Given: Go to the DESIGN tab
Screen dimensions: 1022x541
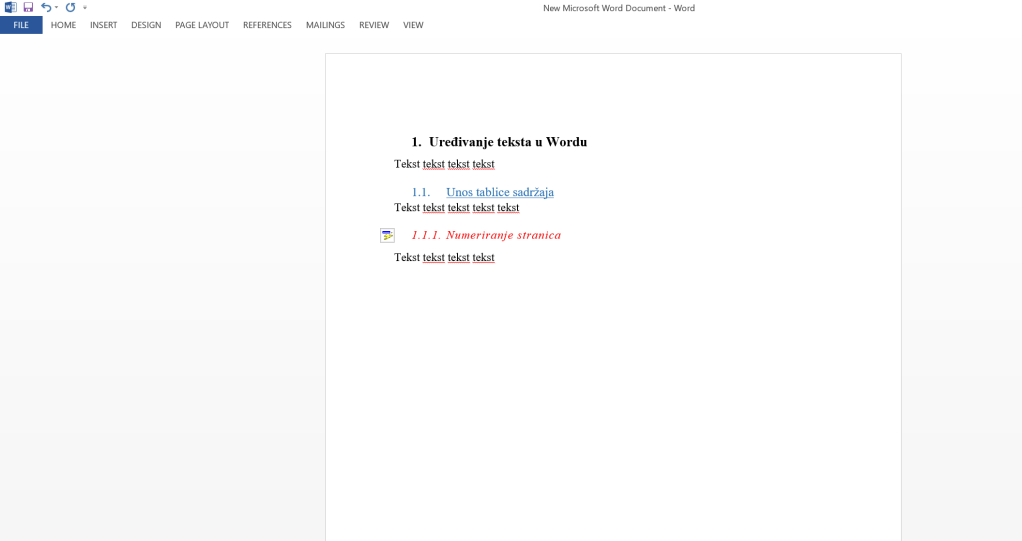Looking at the screenshot, I should pos(146,25).
